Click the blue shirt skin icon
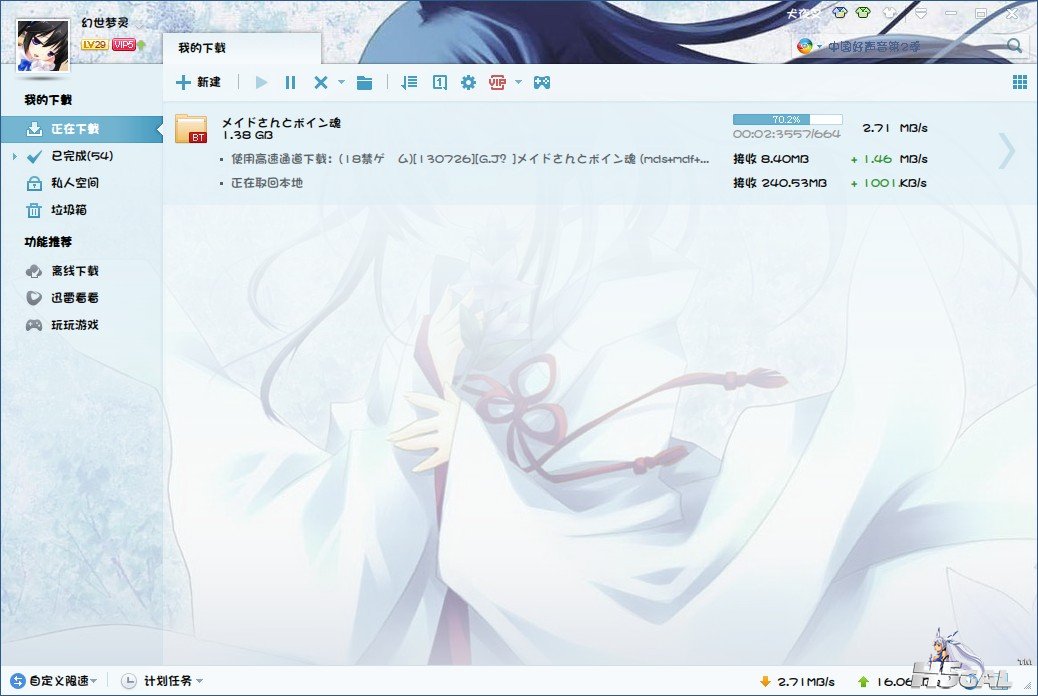This screenshot has height=696, width=1038. 839,12
